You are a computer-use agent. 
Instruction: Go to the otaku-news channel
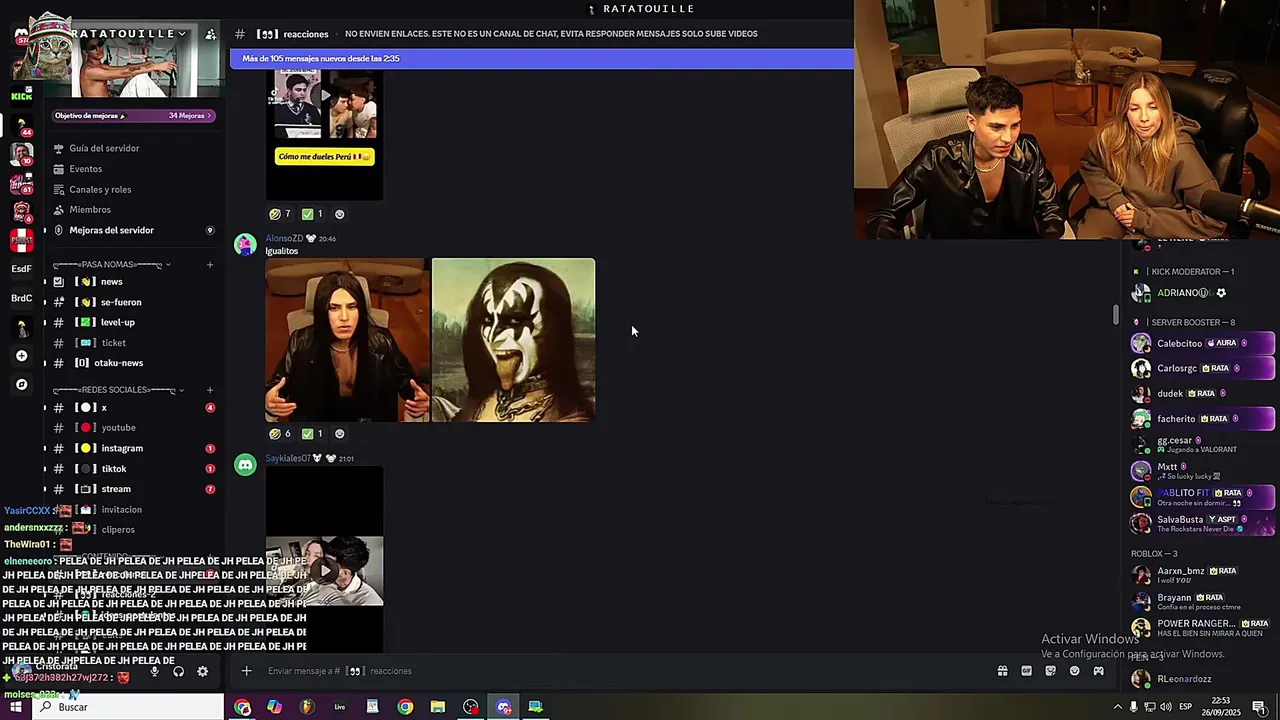tap(119, 363)
